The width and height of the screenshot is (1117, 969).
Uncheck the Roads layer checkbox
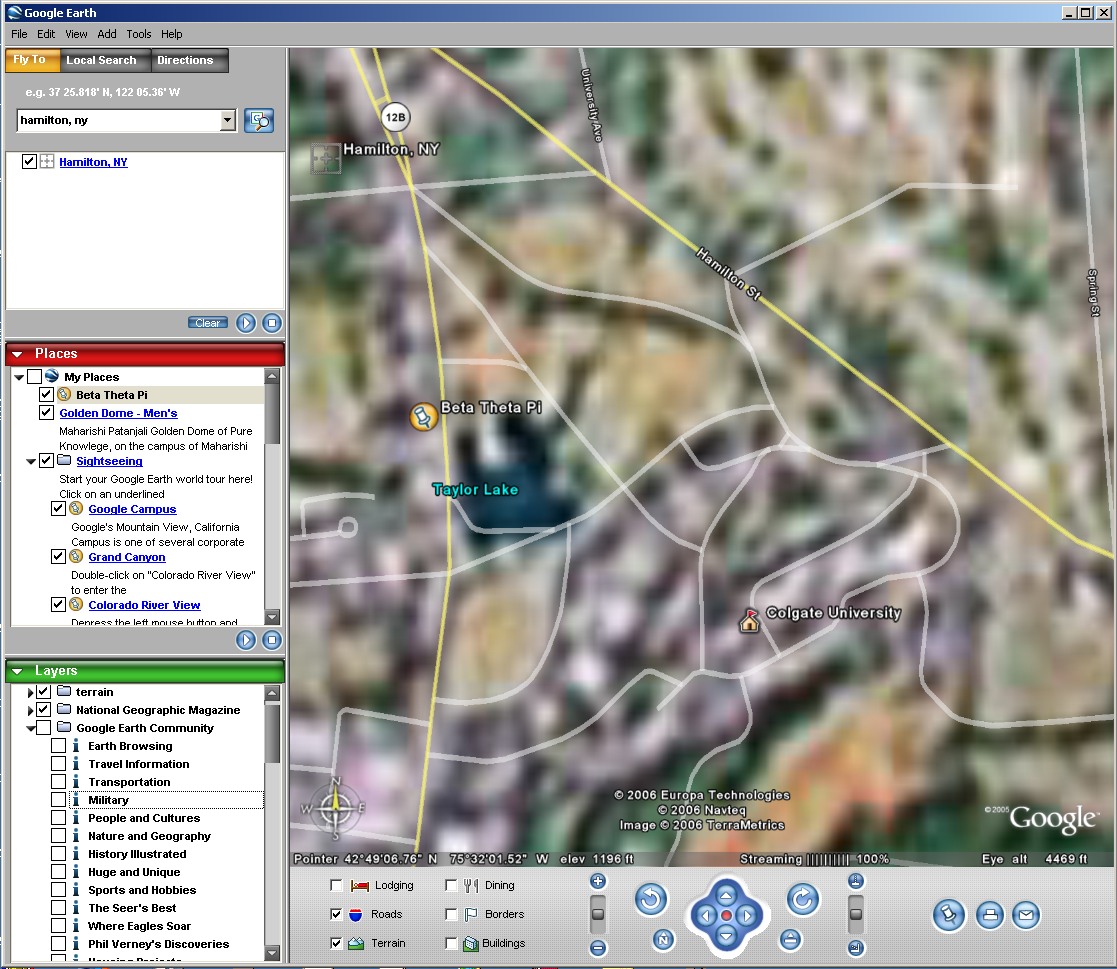[336, 914]
